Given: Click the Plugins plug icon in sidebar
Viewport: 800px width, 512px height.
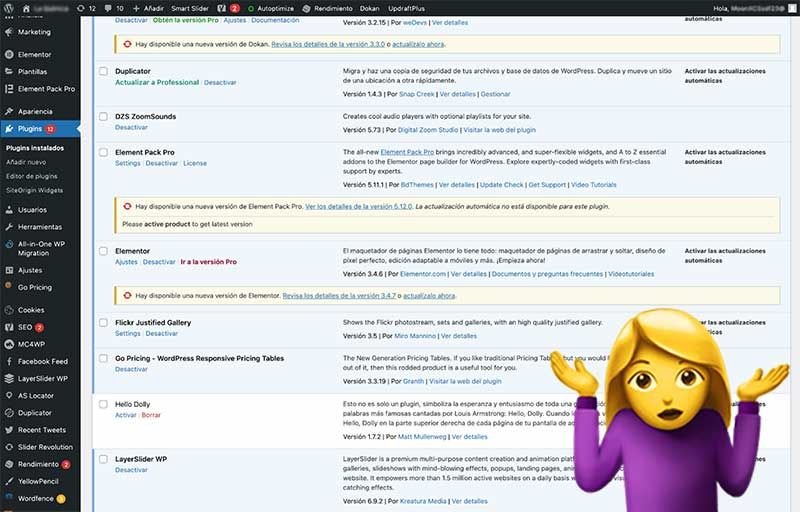Looking at the screenshot, I should pyautogui.click(x=9, y=129).
